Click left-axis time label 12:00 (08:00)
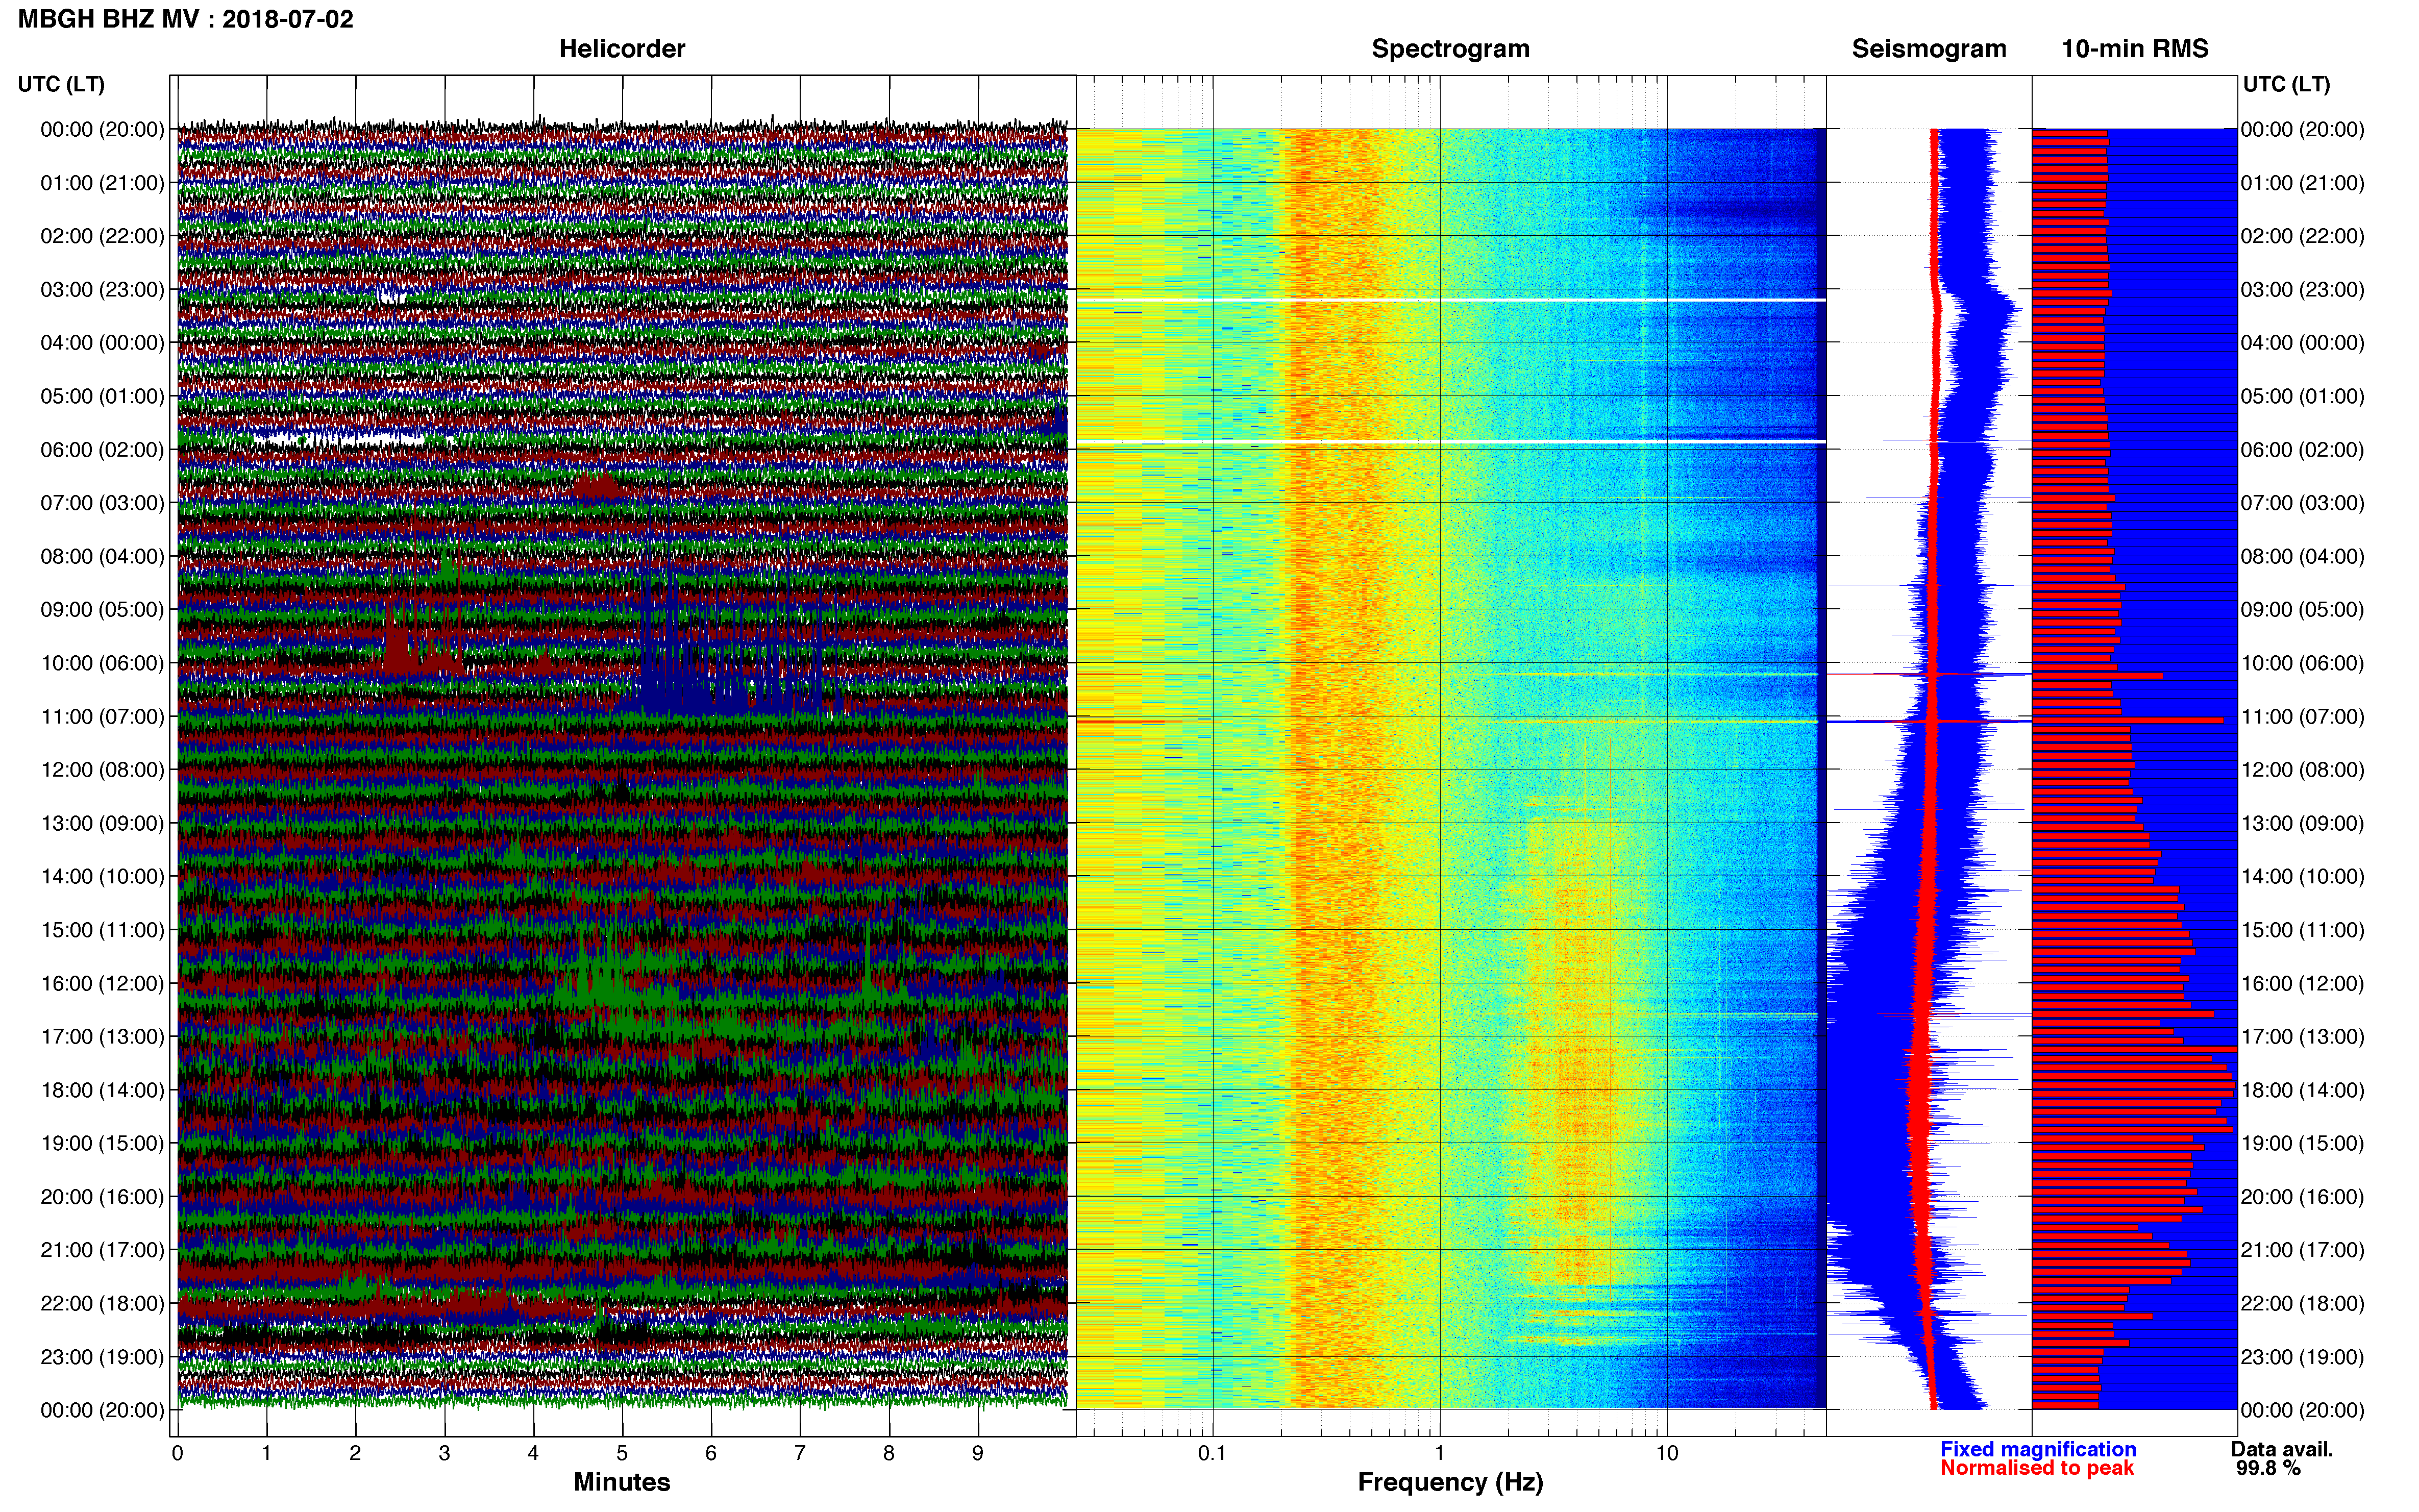The image size is (2419, 1512). pyautogui.click(x=102, y=770)
